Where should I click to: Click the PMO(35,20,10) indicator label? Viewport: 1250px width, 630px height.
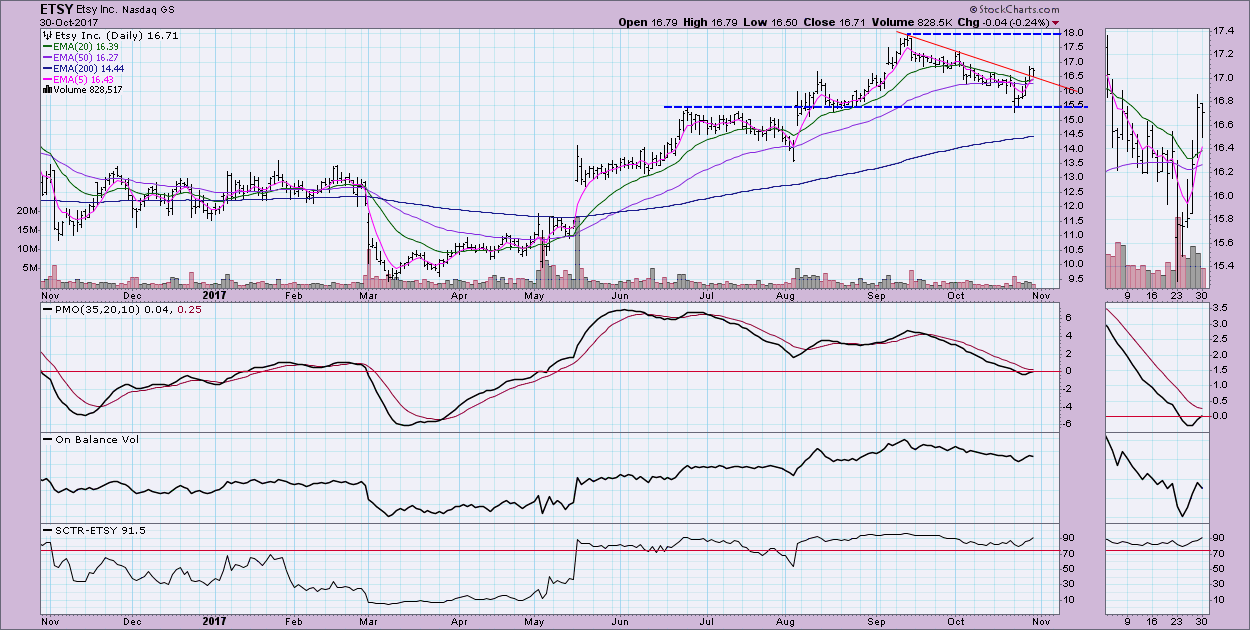point(94,313)
